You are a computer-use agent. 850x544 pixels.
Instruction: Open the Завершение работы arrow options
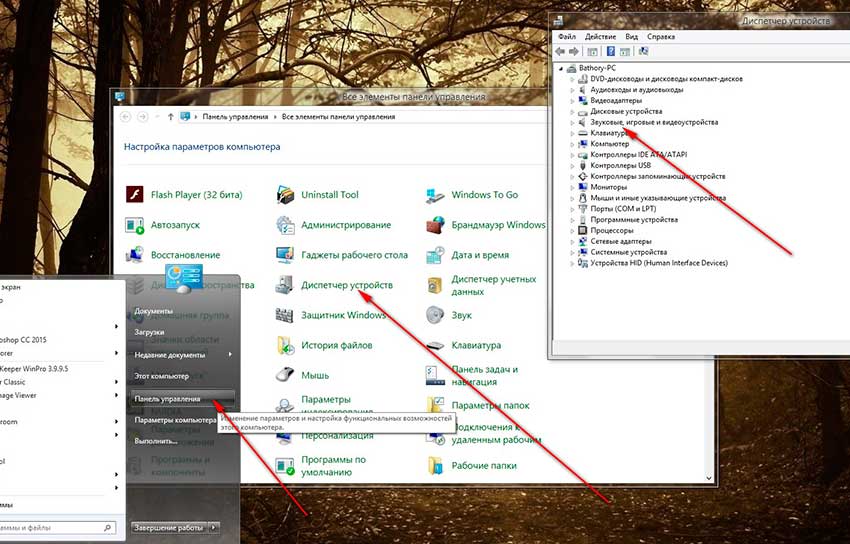click(x=214, y=527)
